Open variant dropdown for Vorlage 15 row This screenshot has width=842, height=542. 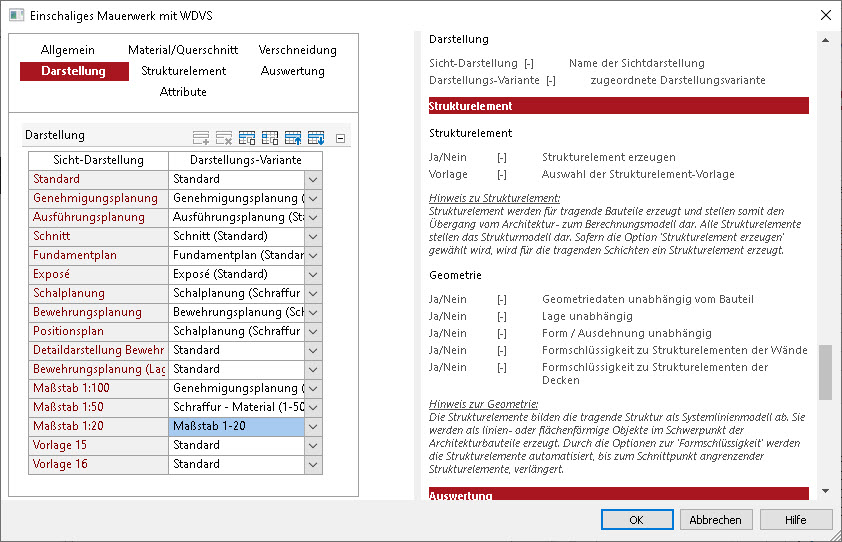pyautogui.click(x=314, y=445)
